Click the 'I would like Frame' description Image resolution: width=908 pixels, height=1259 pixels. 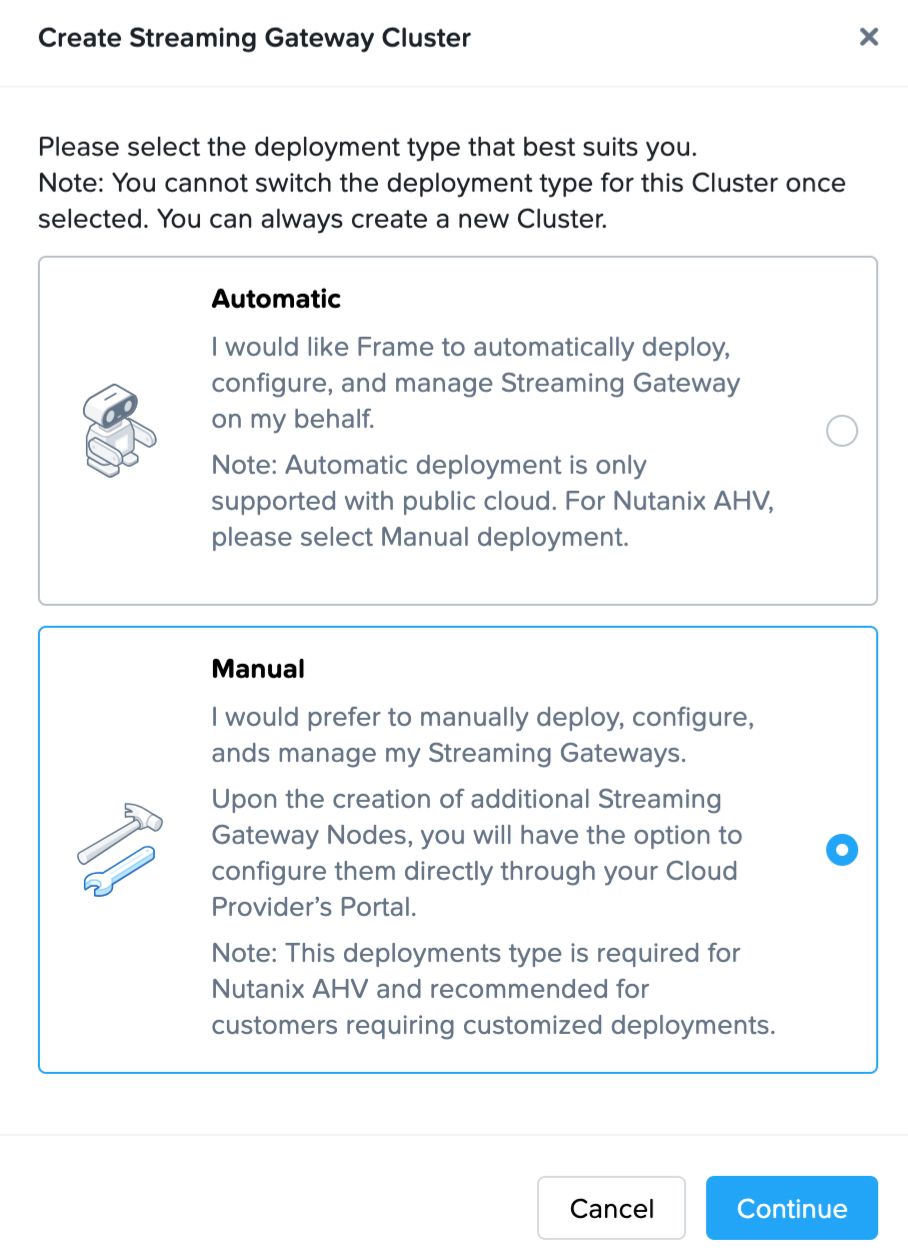pyautogui.click(x=475, y=383)
